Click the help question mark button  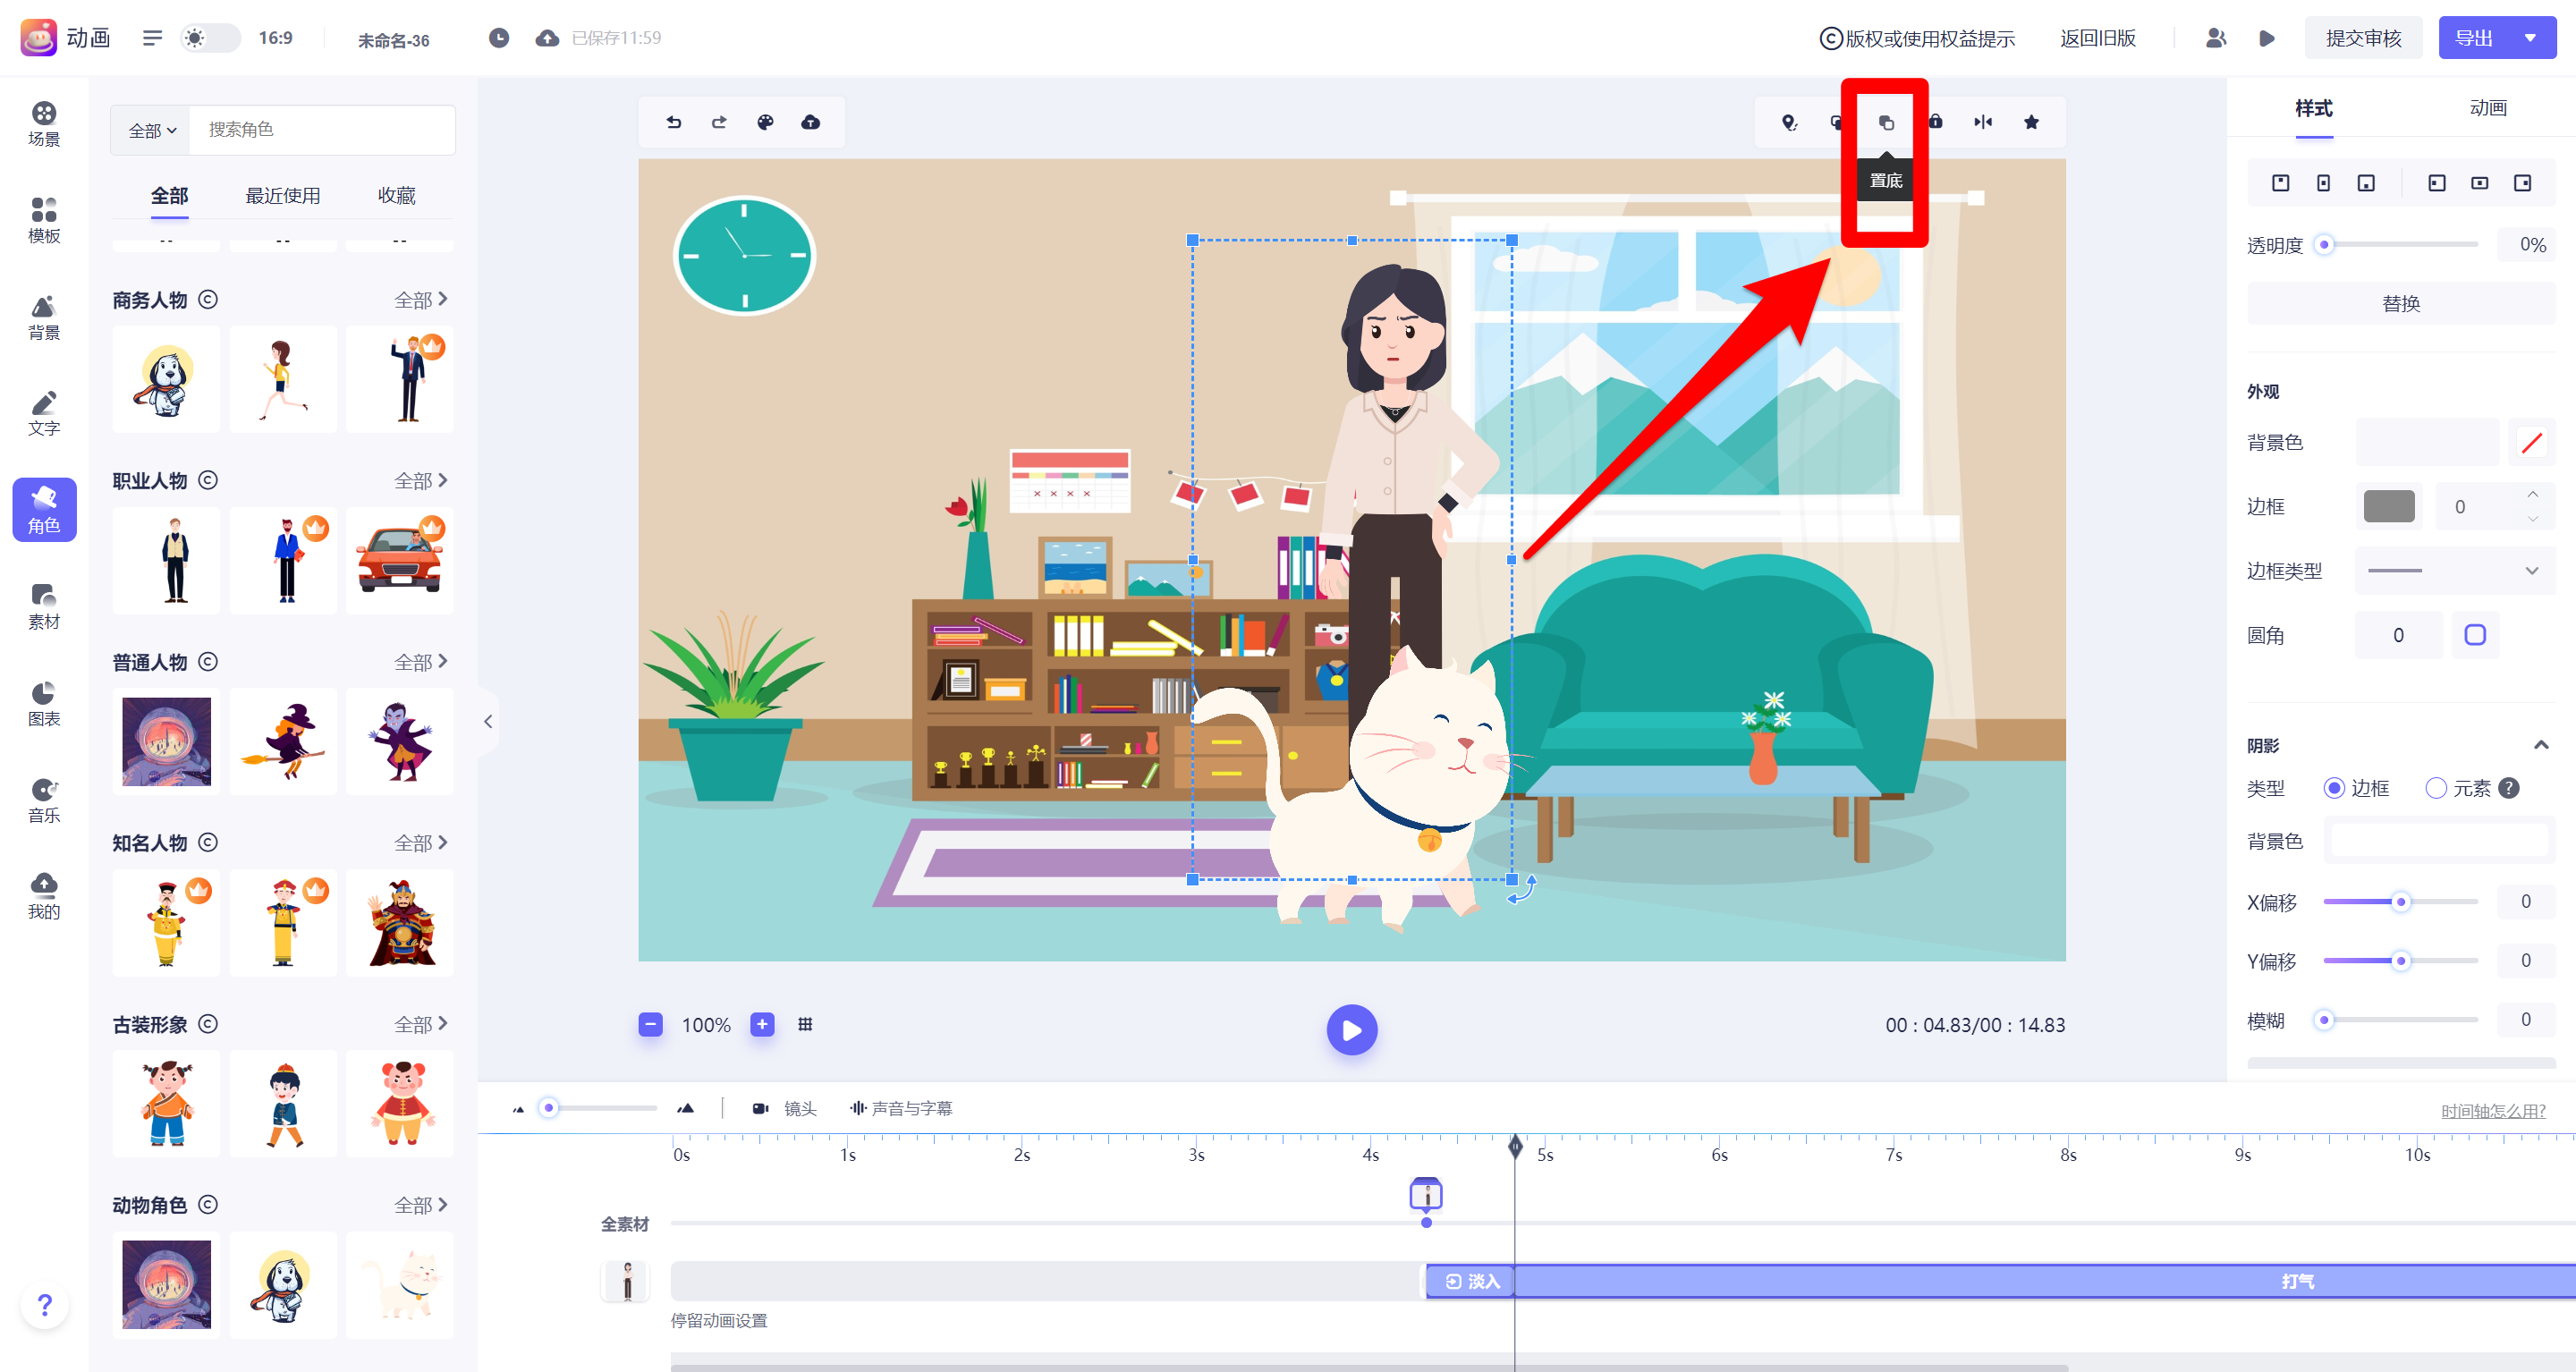44,1304
